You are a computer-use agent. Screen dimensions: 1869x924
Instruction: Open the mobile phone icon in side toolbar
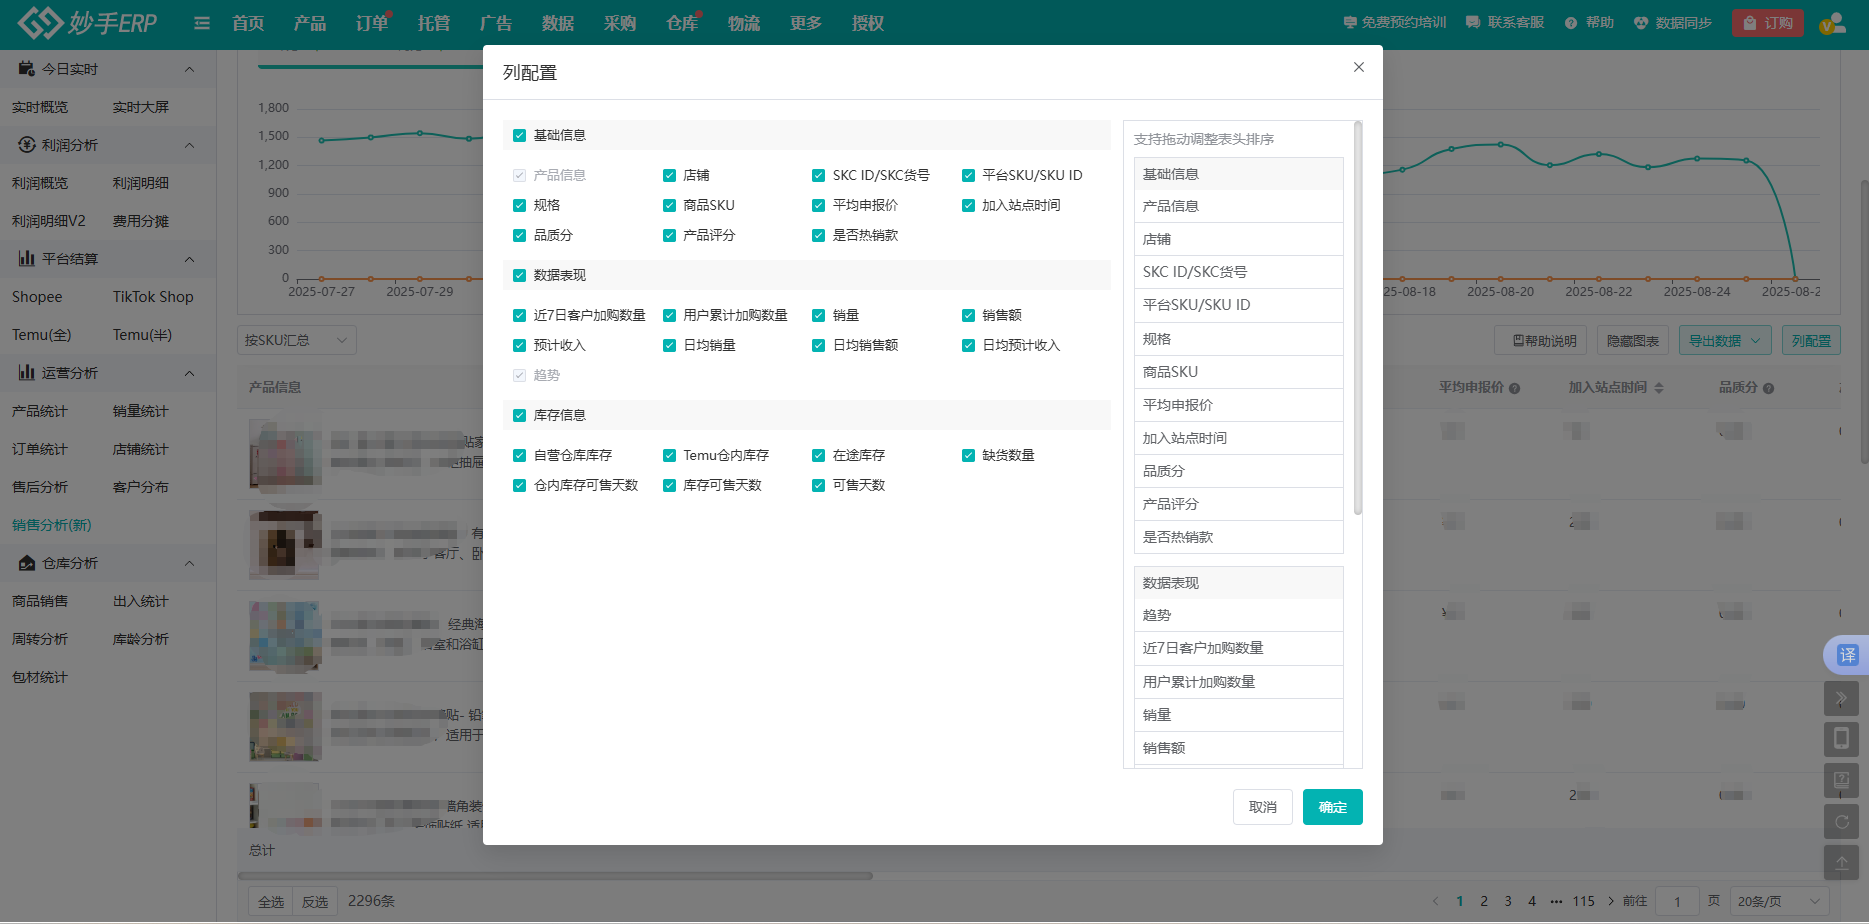tap(1841, 739)
